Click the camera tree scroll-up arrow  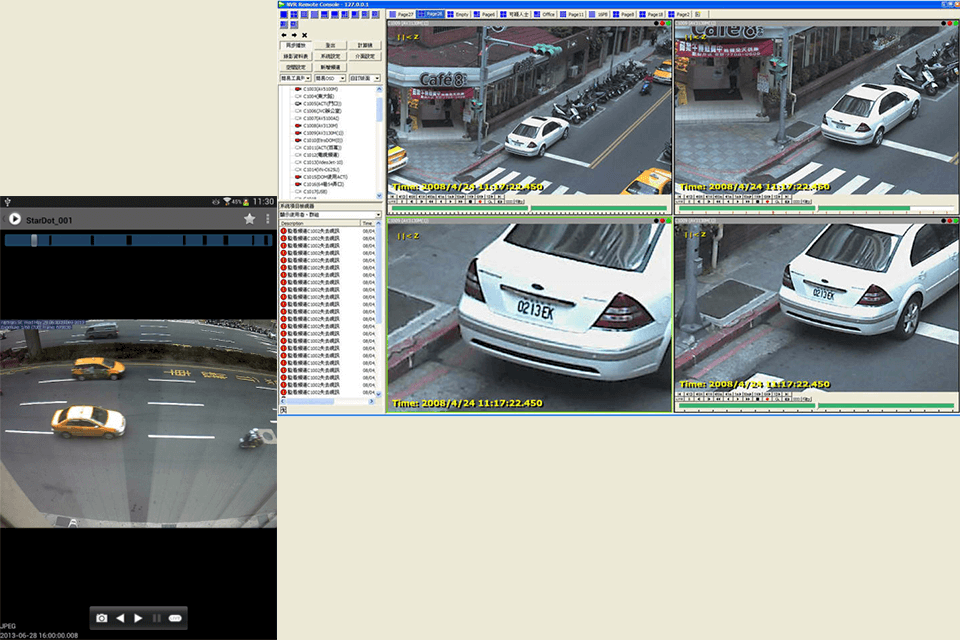[x=379, y=89]
